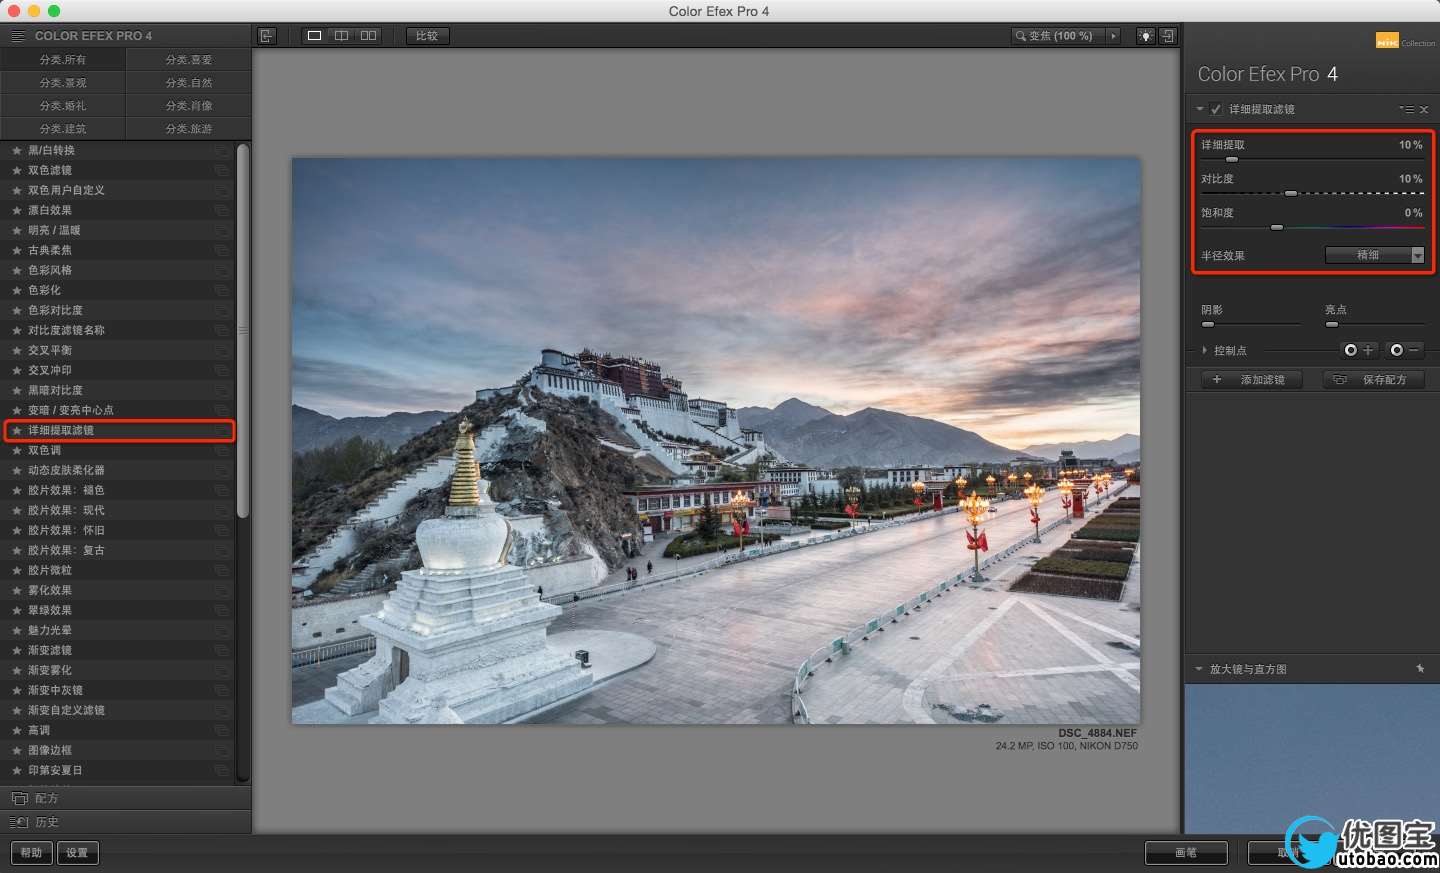Select side-by-side preview view mode

(x=368, y=36)
